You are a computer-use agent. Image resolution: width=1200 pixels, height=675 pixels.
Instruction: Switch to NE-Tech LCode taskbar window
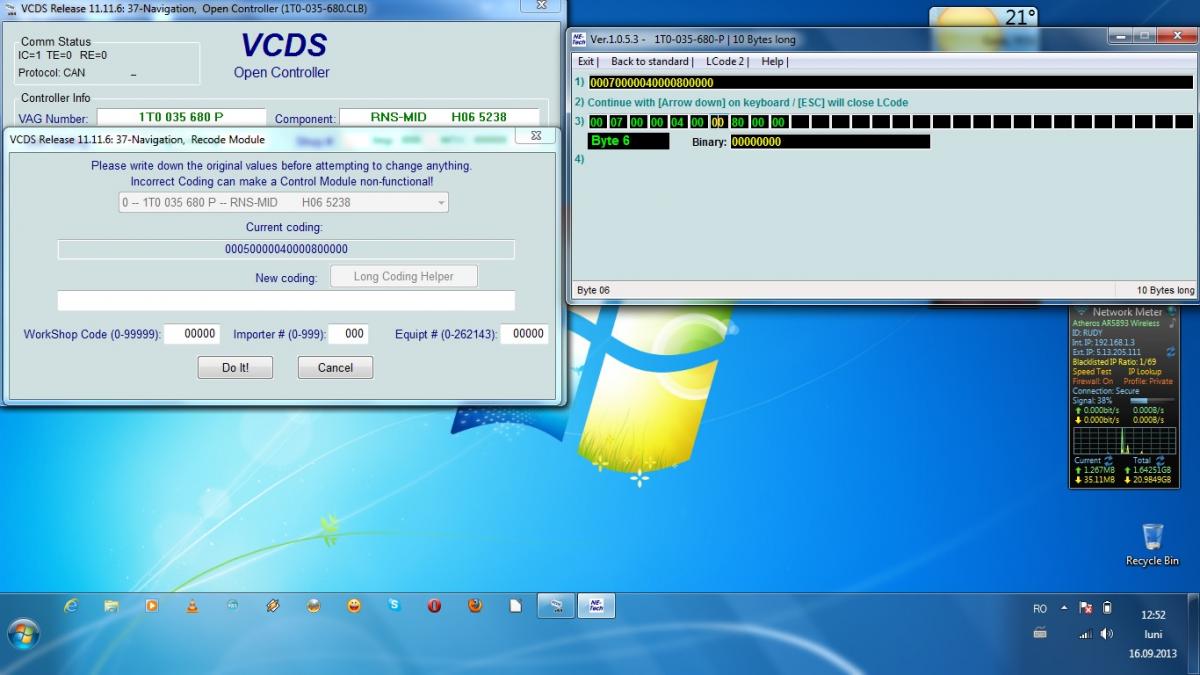[596, 606]
